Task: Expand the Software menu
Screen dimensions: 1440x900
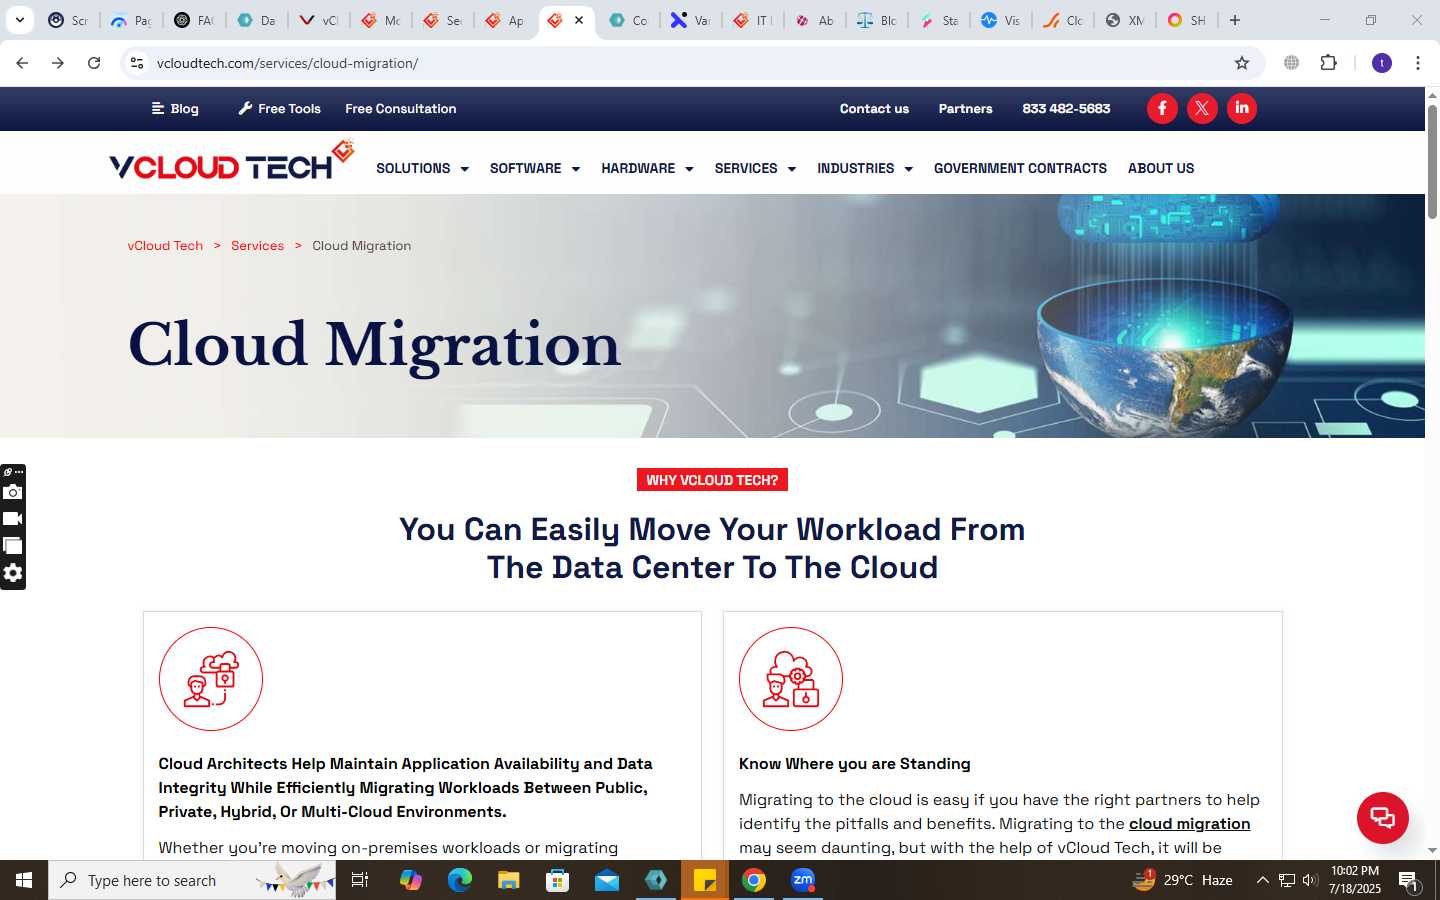Action: [535, 168]
